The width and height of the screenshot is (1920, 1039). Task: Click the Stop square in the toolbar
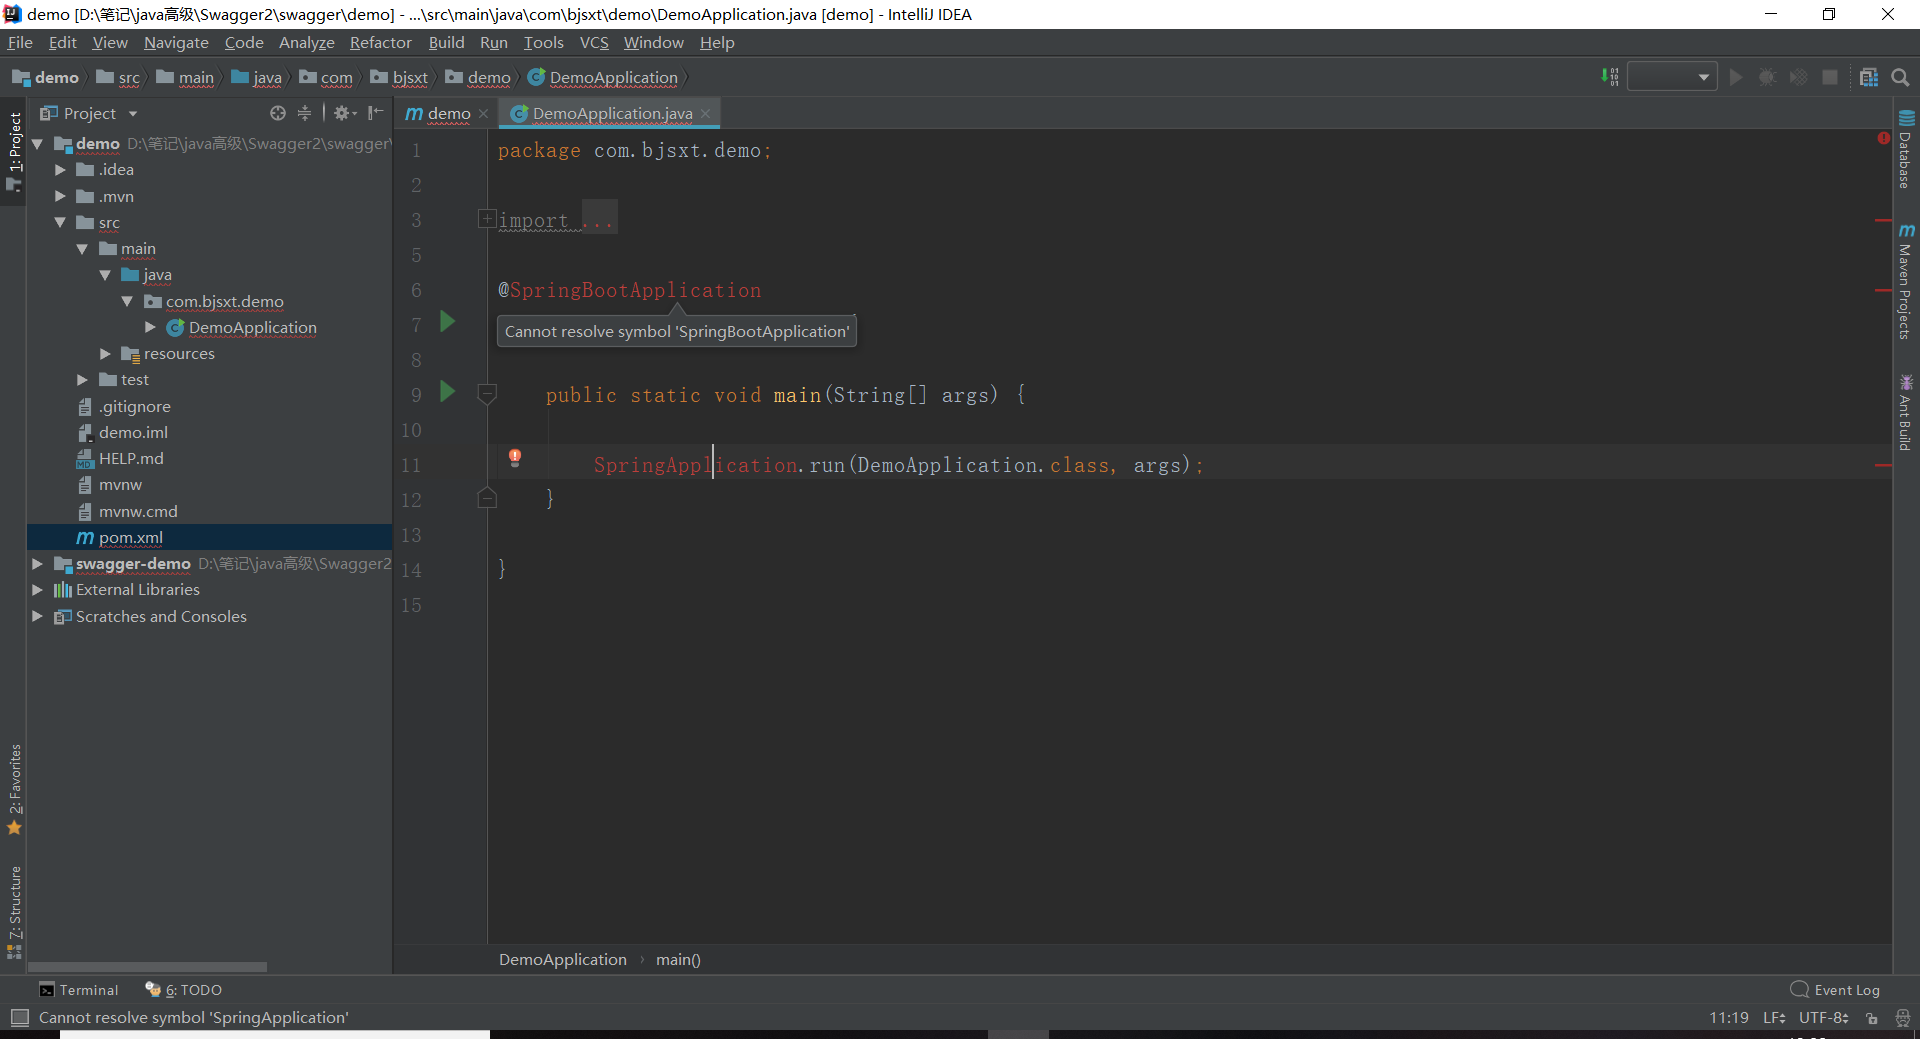tap(1830, 77)
